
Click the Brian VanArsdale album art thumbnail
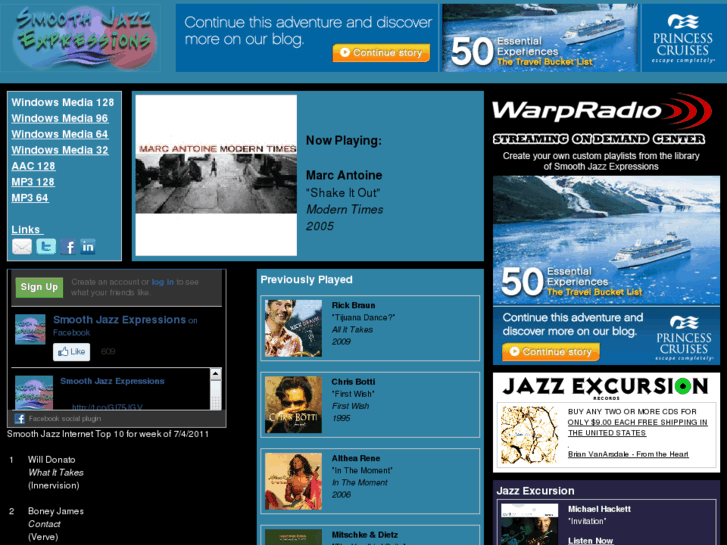[529, 435]
